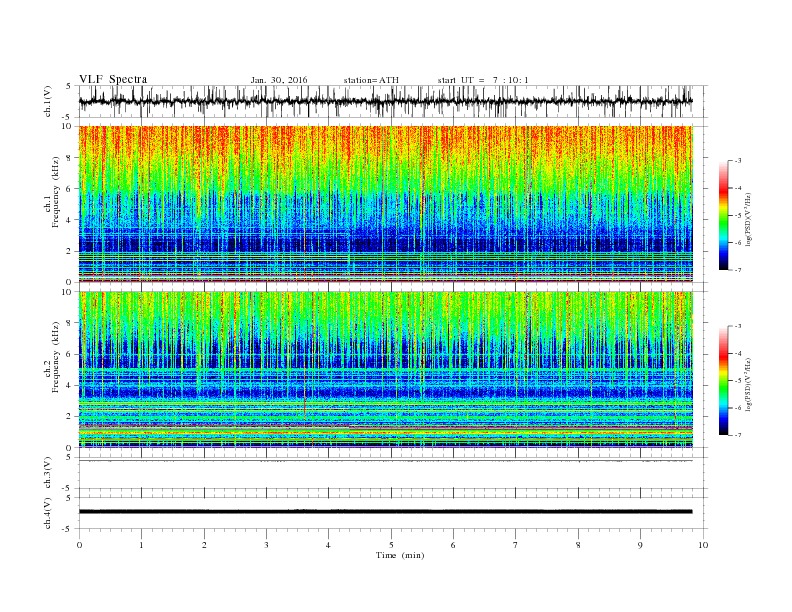Click the "0" tick label on the Time axis
This screenshot has height=612, width=792.
pos(79,545)
